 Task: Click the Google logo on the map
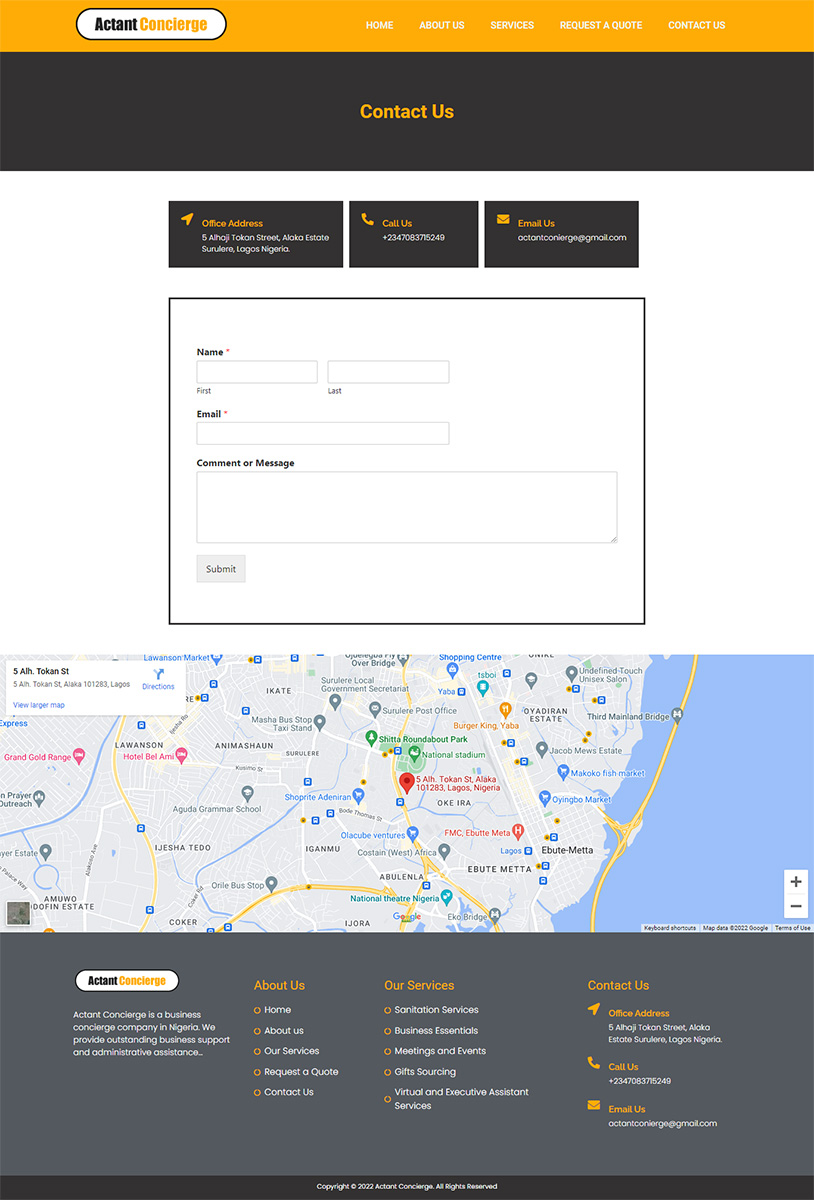coord(407,917)
